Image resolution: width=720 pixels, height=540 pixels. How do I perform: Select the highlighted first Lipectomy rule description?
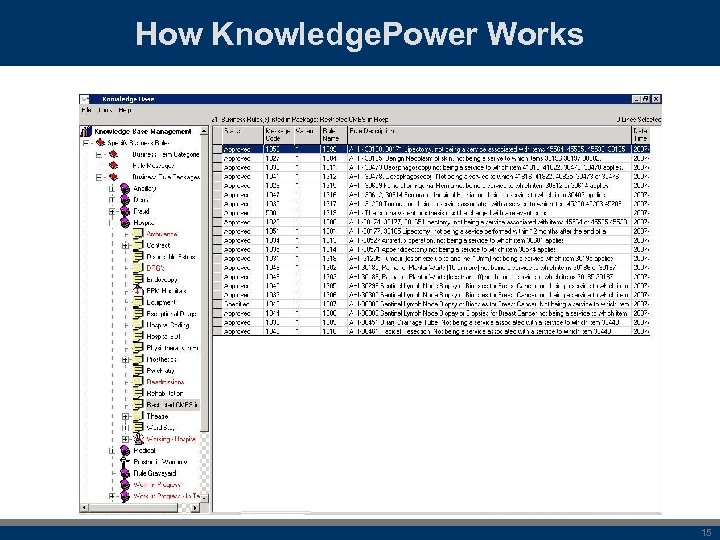pos(489,149)
